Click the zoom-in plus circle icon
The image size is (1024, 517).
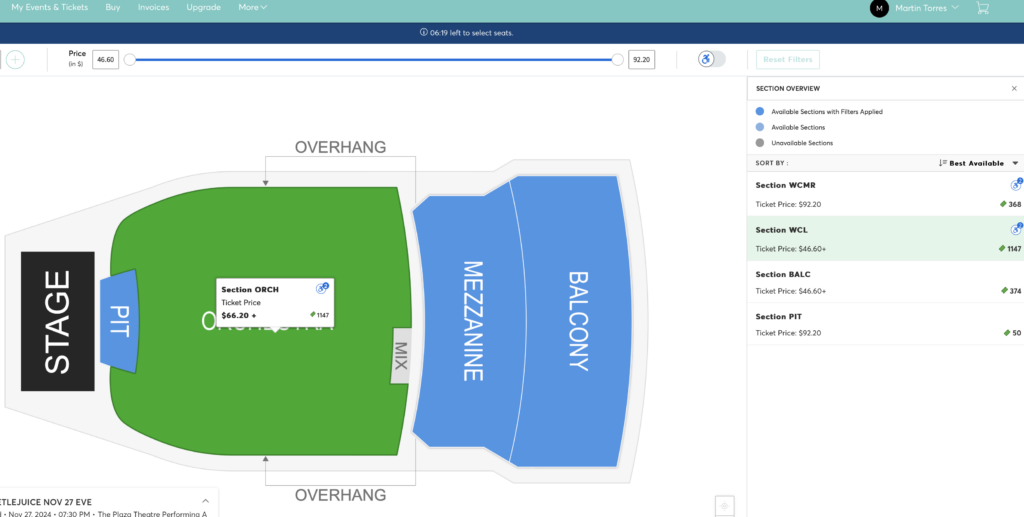click(x=15, y=59)
